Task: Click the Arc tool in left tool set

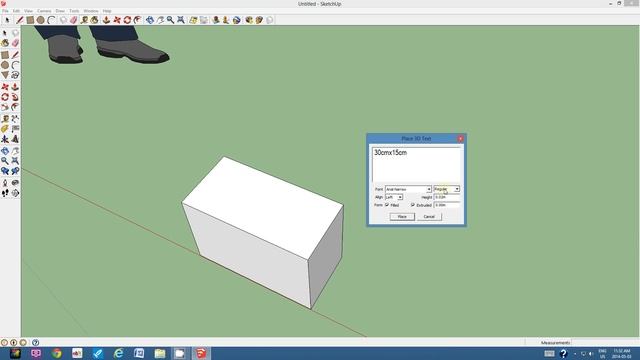Action: [15, 65]
